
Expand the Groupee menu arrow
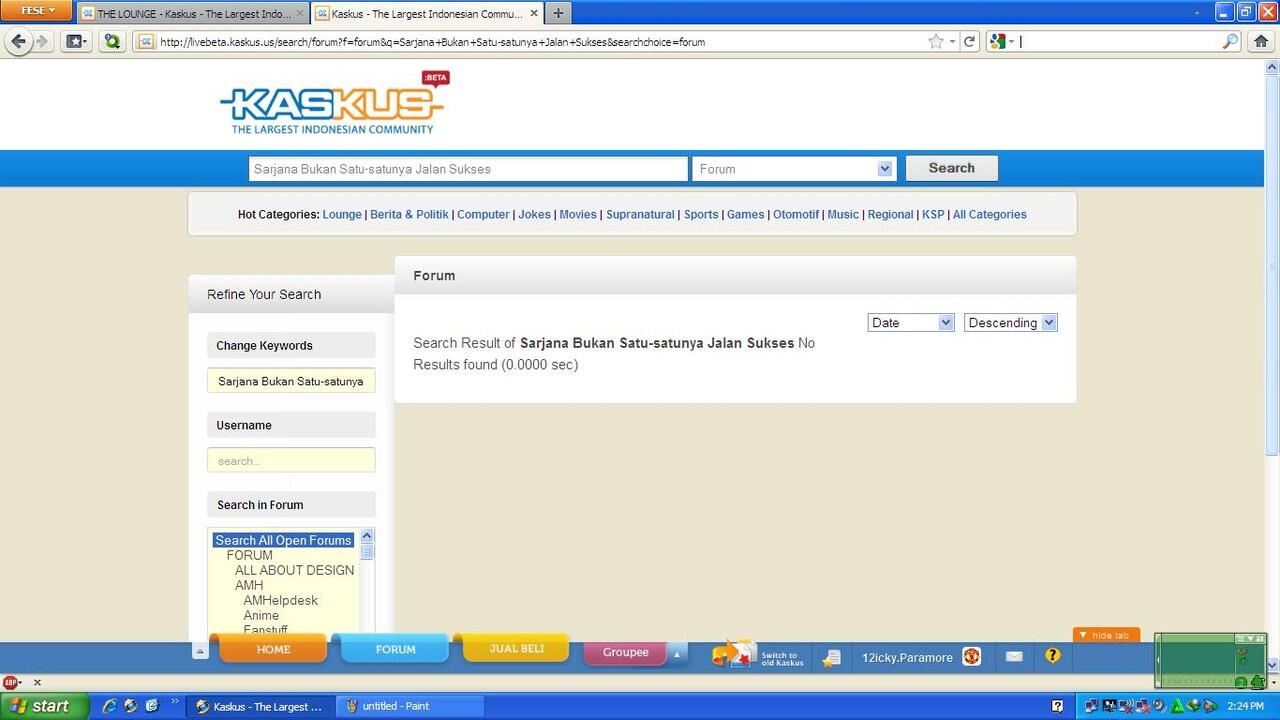(677, 655)
